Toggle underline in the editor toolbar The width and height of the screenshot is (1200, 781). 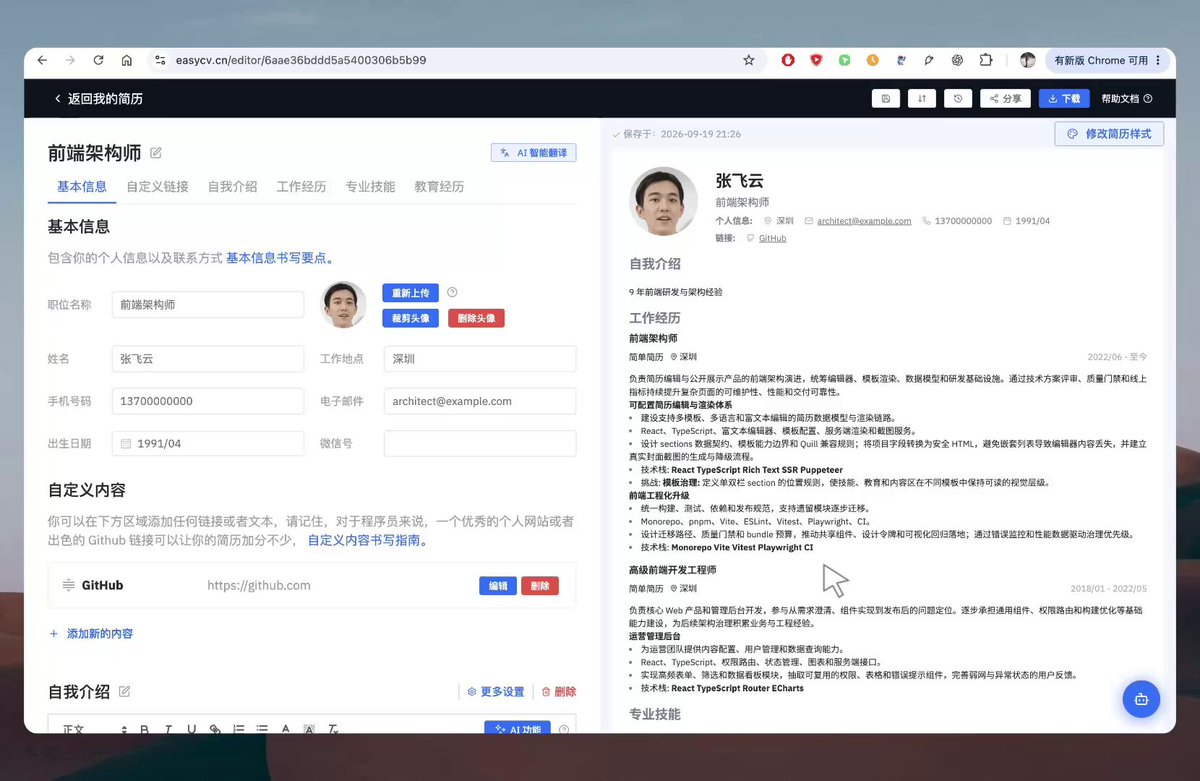coord(191,729)
